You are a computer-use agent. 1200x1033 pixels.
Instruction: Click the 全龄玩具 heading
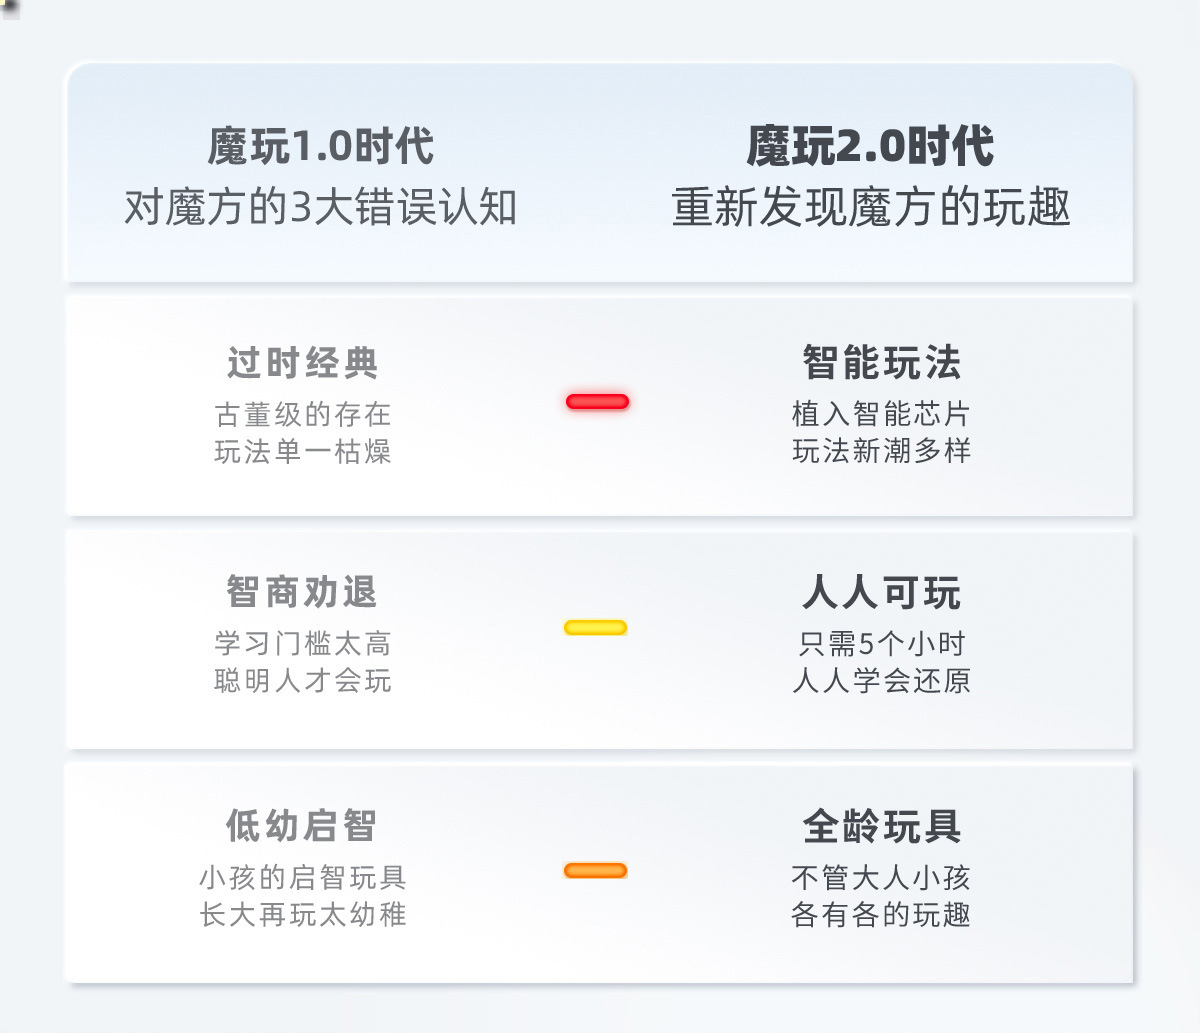[881, 827]
